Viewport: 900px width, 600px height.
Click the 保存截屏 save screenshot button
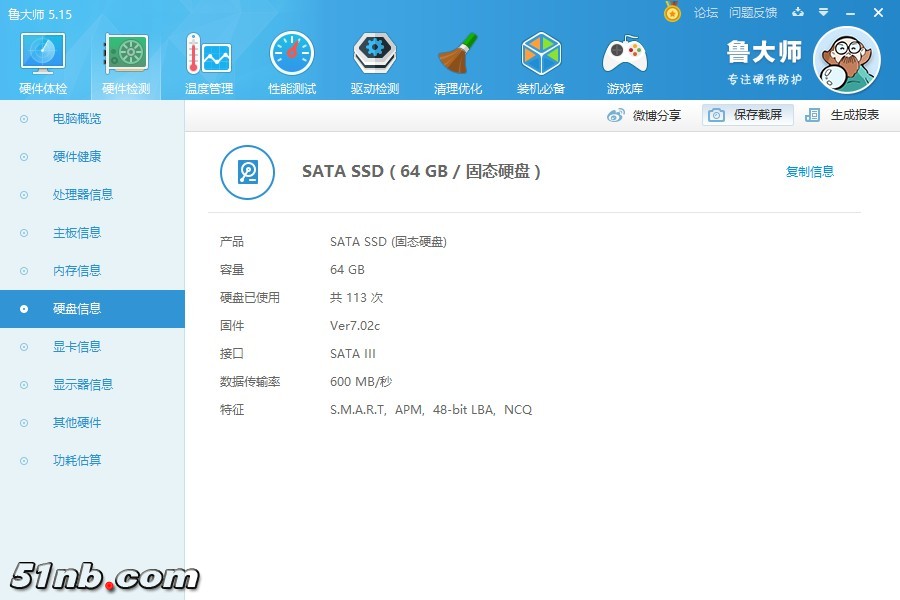[748, 115]
